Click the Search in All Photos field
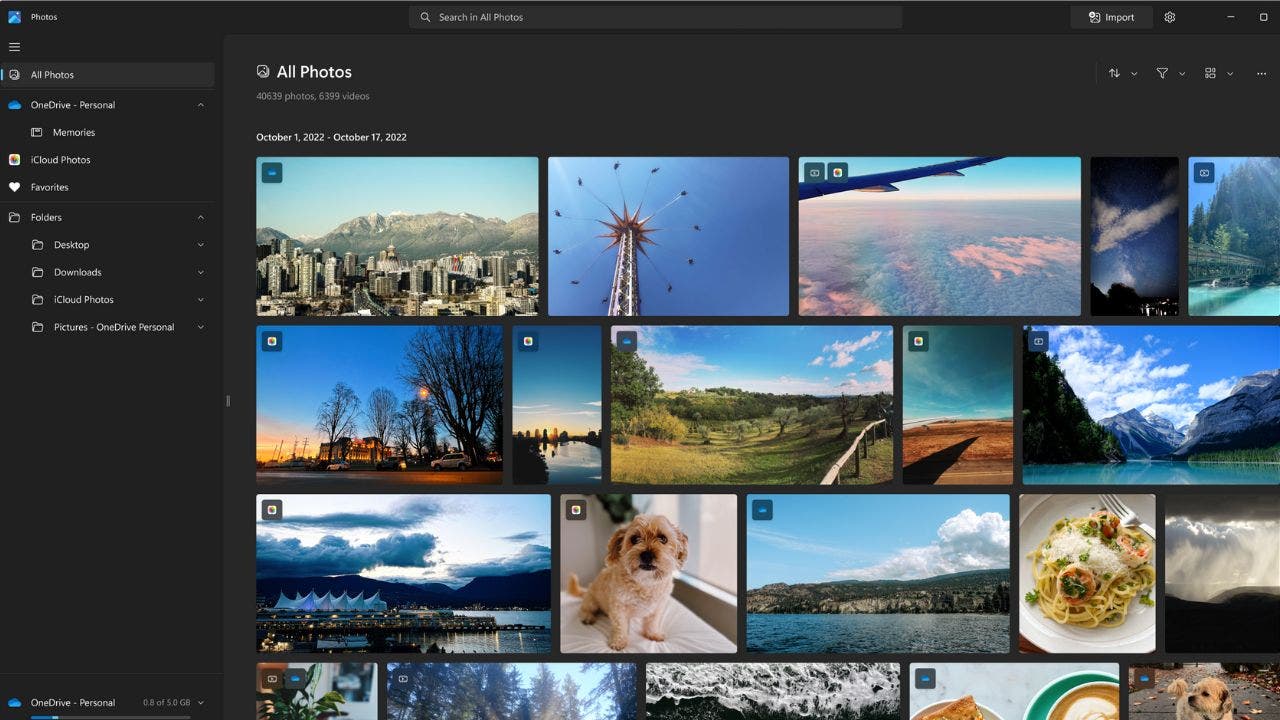 [655, 17]
